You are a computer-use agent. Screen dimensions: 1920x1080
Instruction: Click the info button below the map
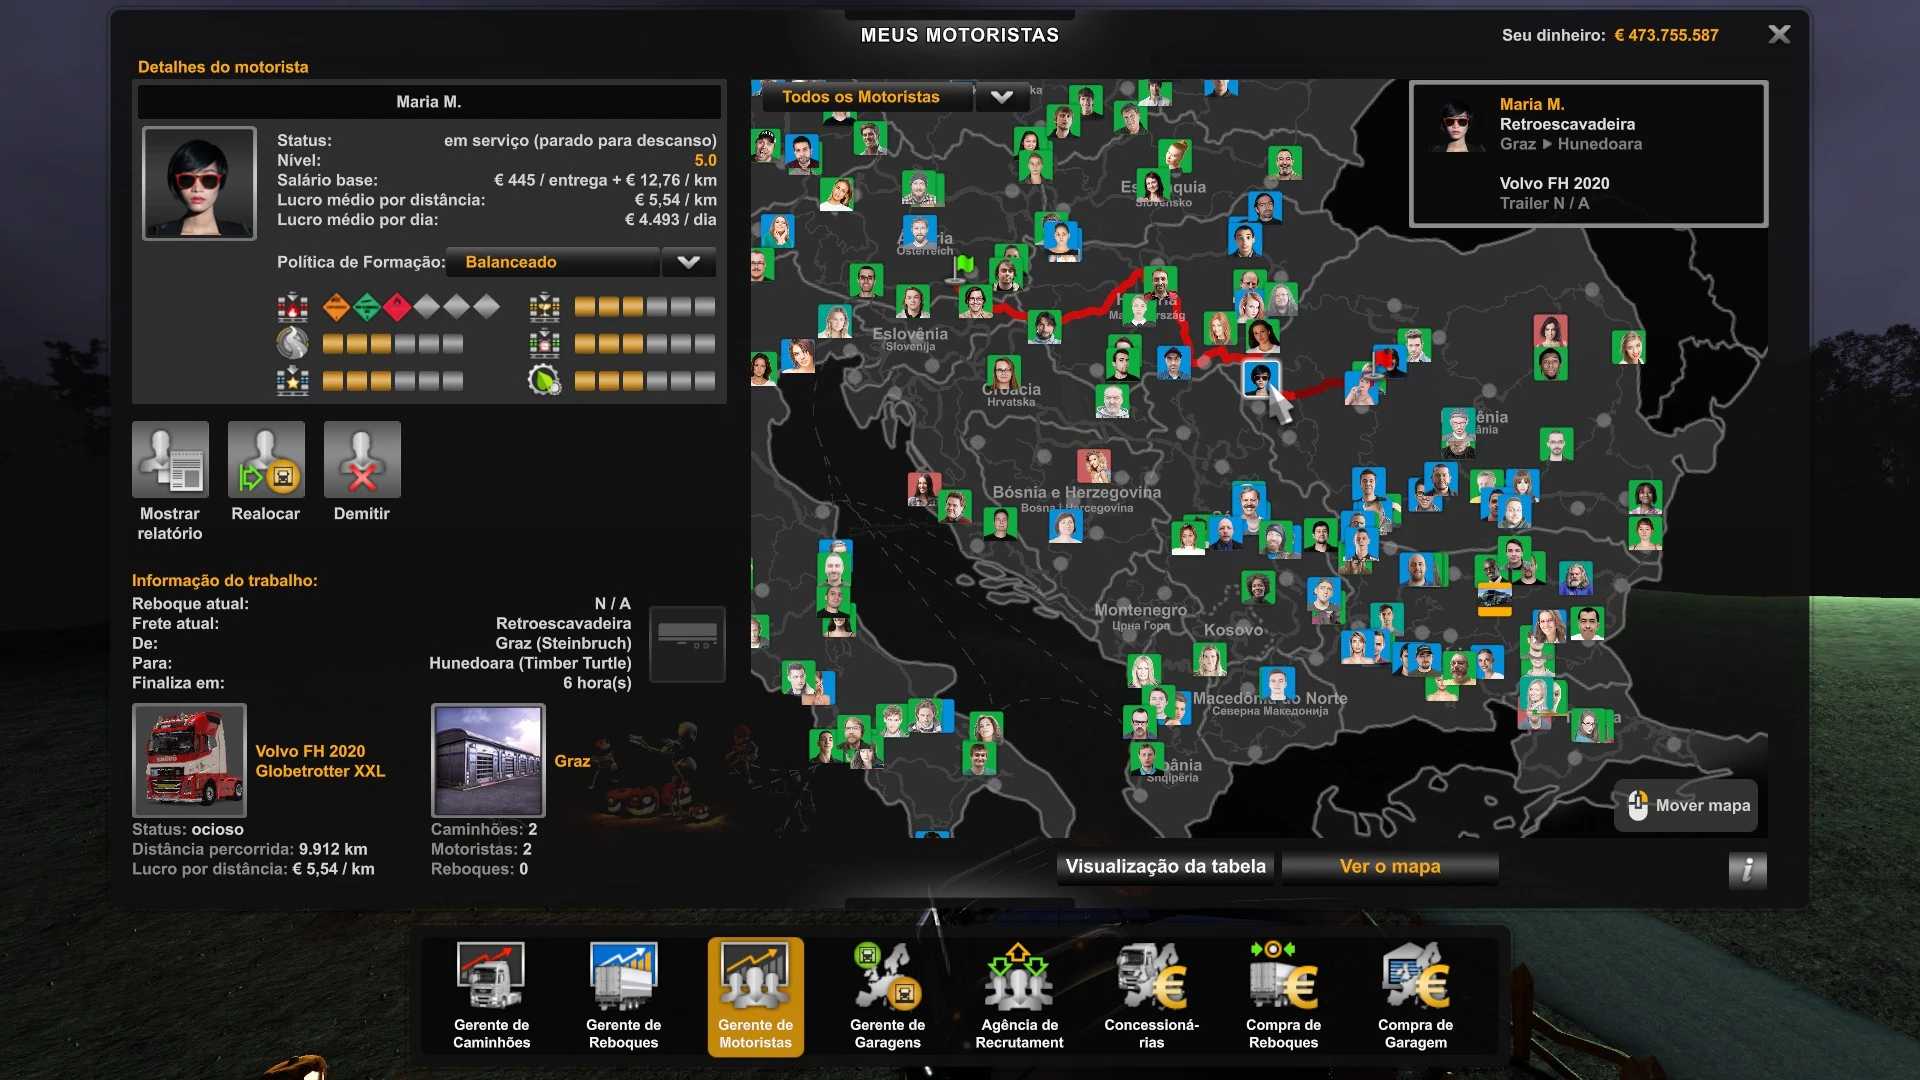tap(1747, 870)
